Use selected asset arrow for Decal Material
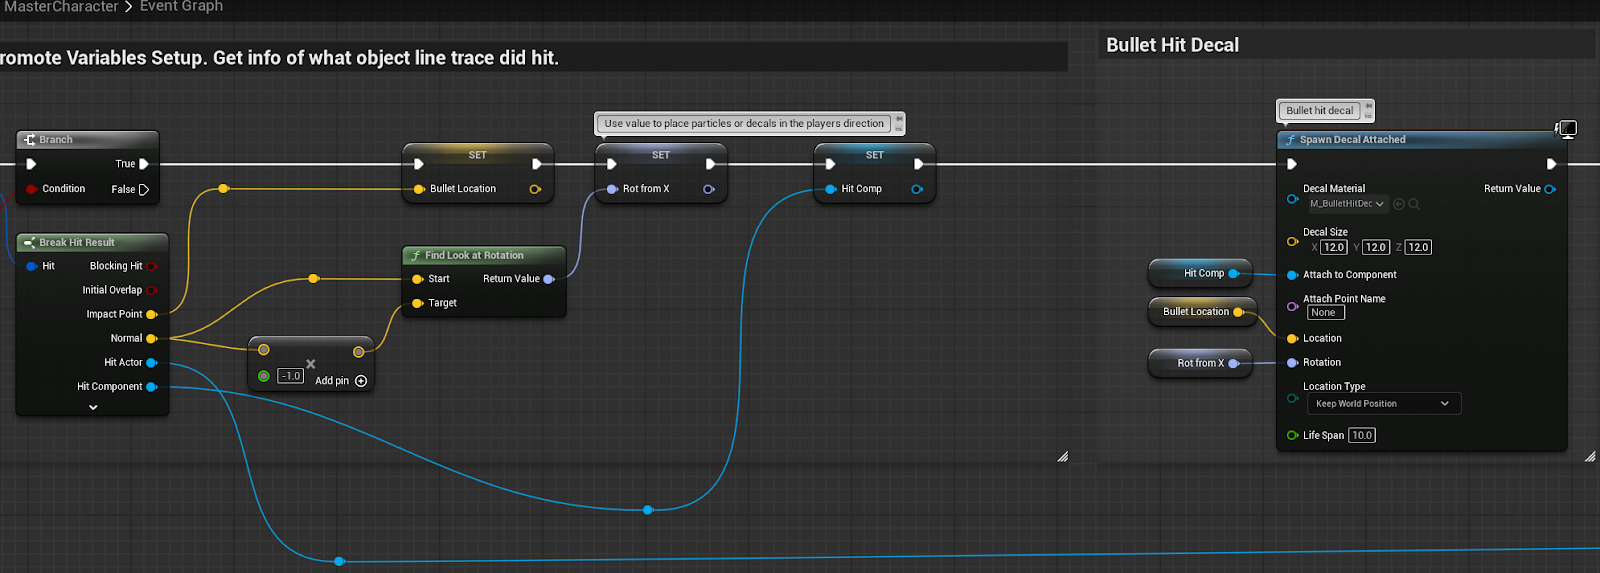 (x=1399, y=204)
